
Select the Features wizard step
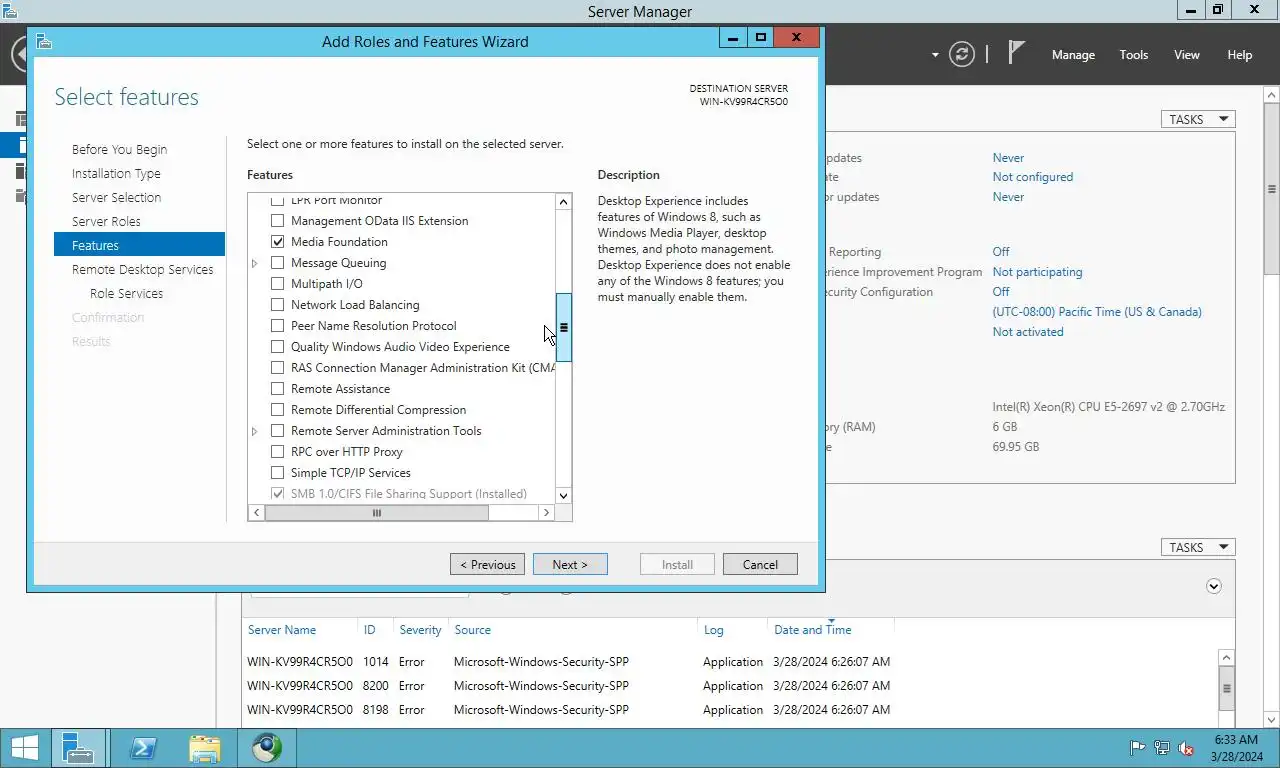(139, 245)
